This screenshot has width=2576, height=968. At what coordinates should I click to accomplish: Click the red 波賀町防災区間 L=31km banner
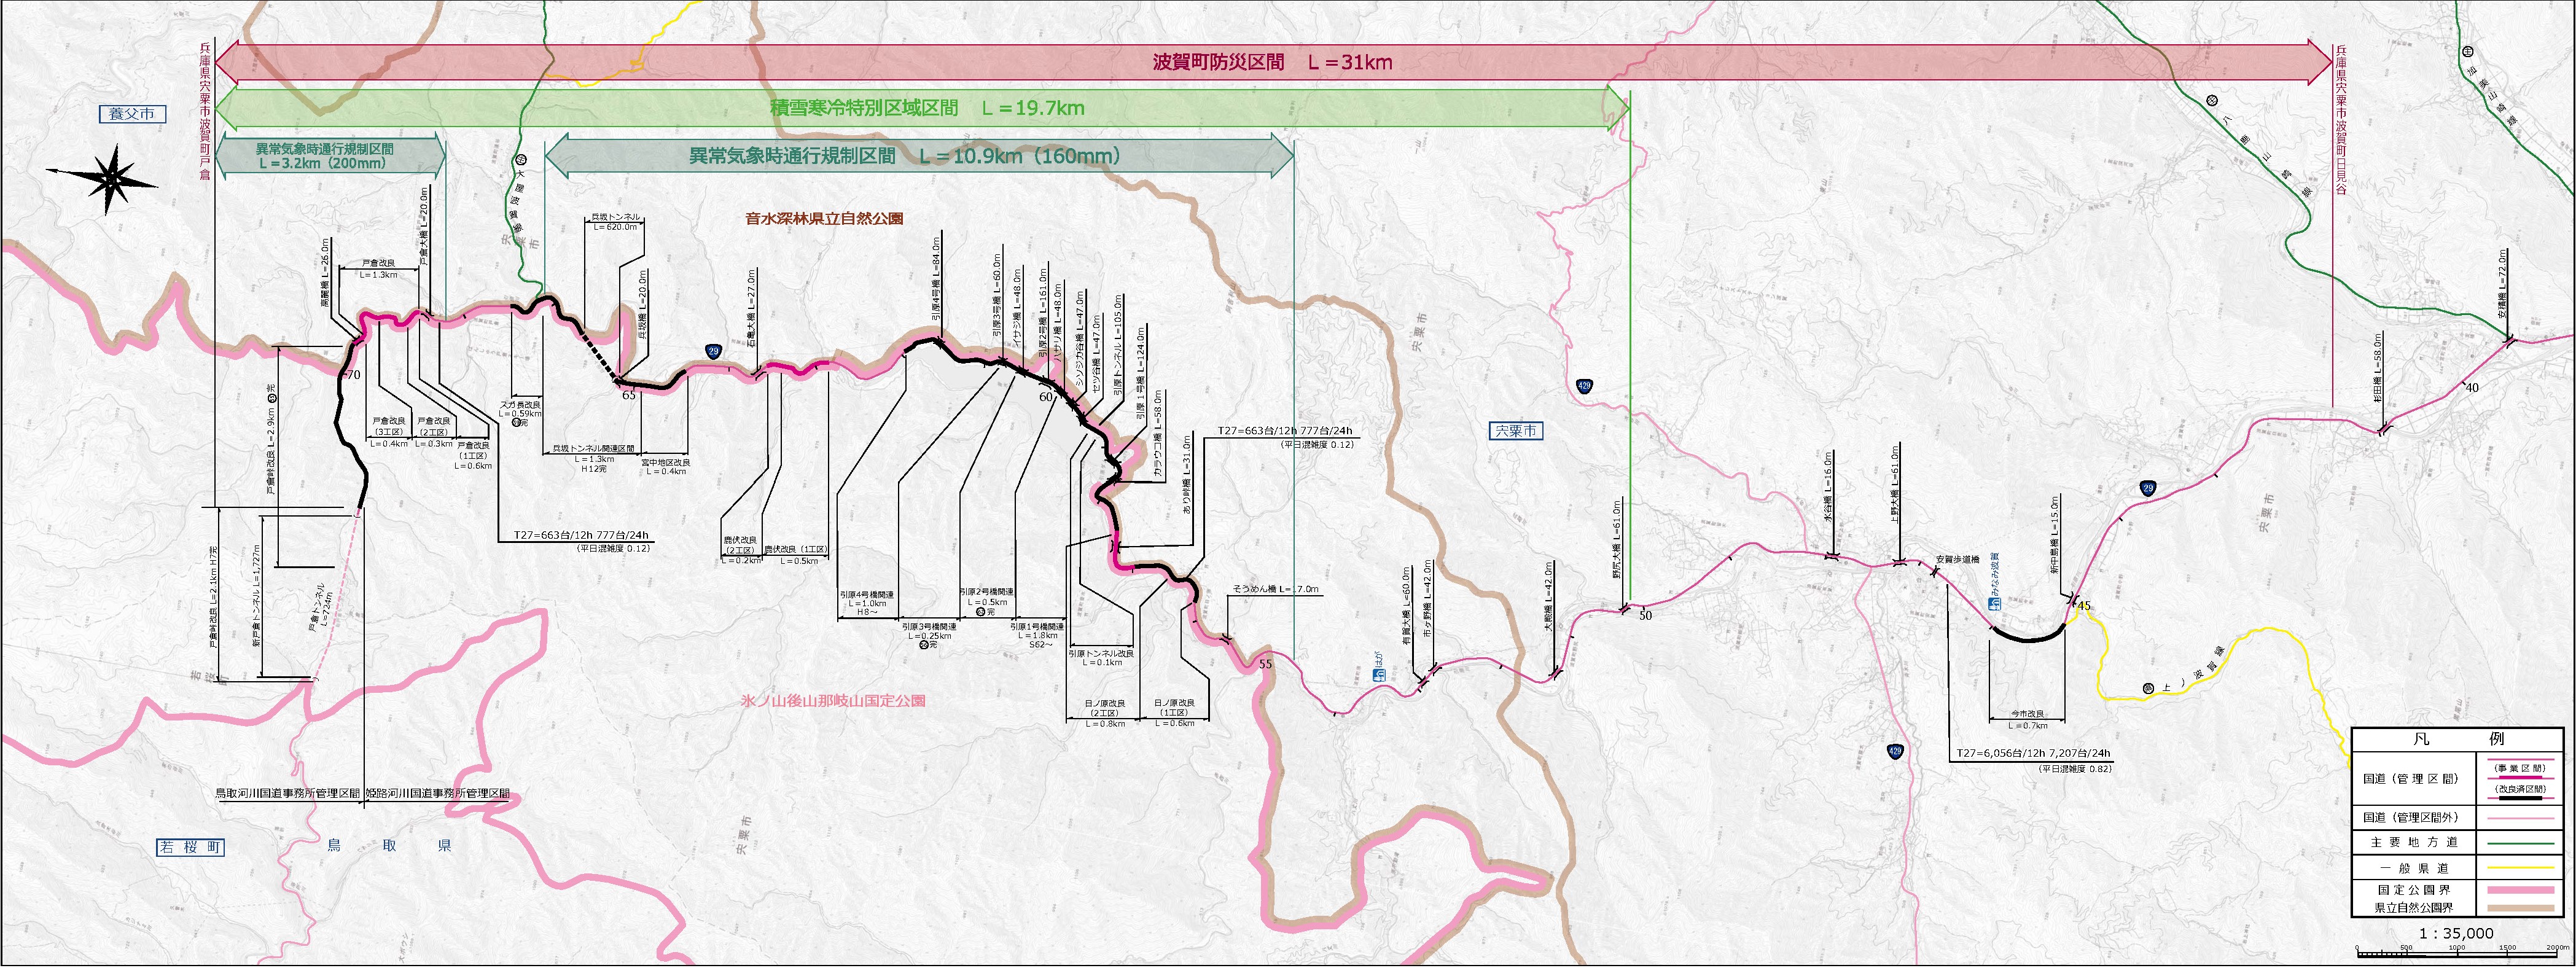pyautogui.click(x=1272, y=62)
